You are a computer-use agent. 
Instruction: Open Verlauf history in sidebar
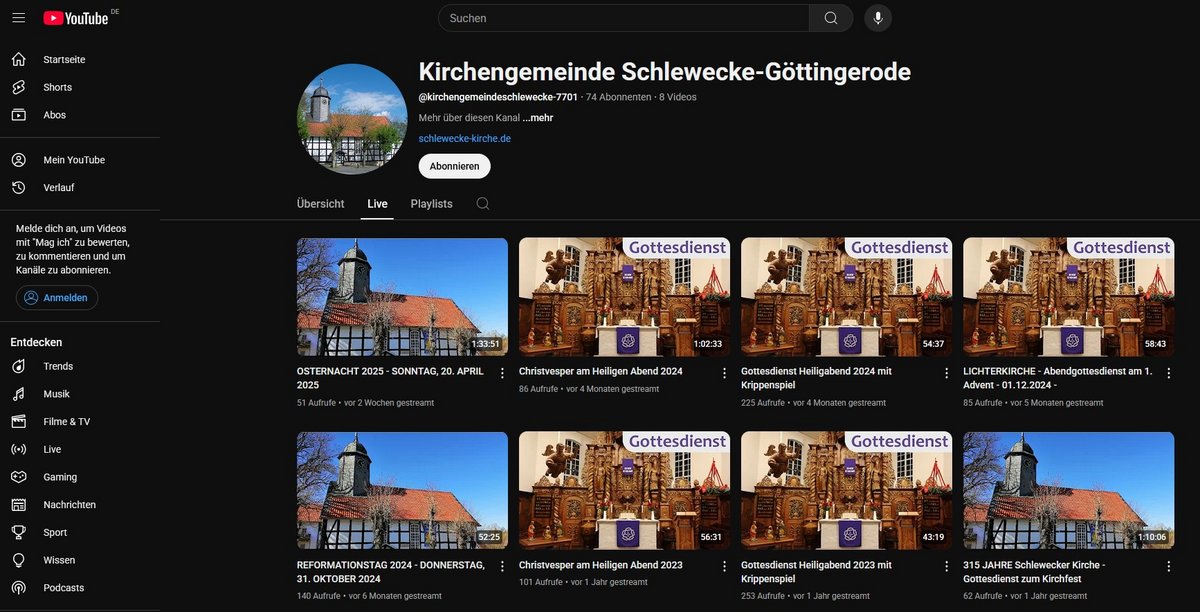click(x=58, y=187)
